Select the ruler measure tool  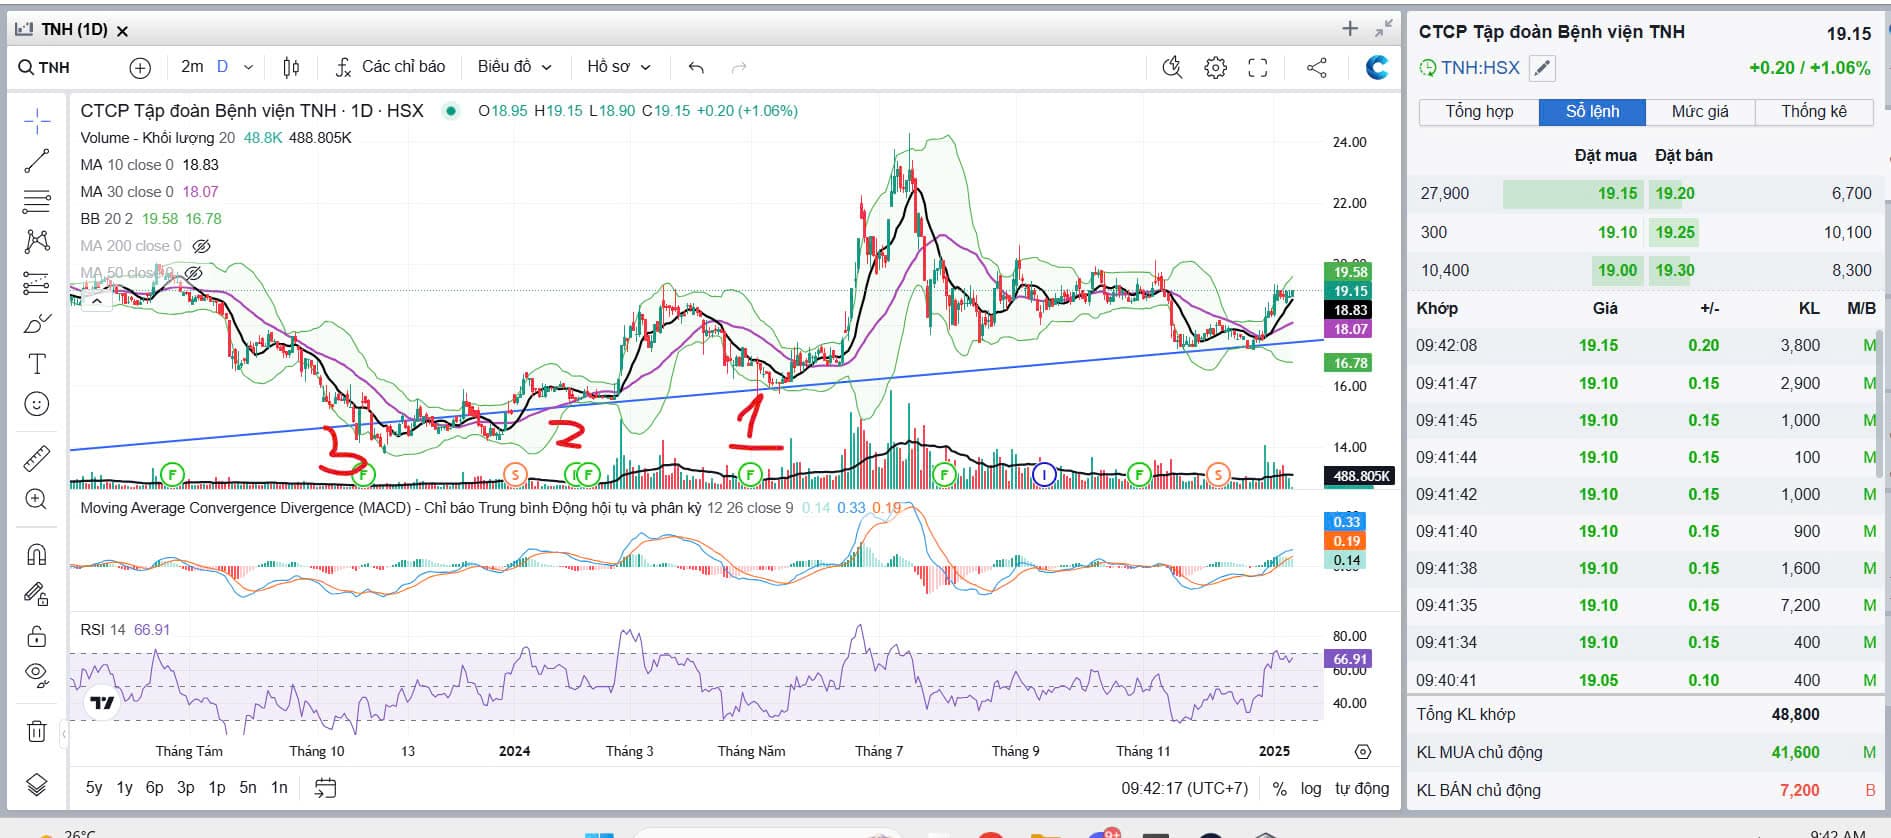pyautogui.click(x=37, y=458)
